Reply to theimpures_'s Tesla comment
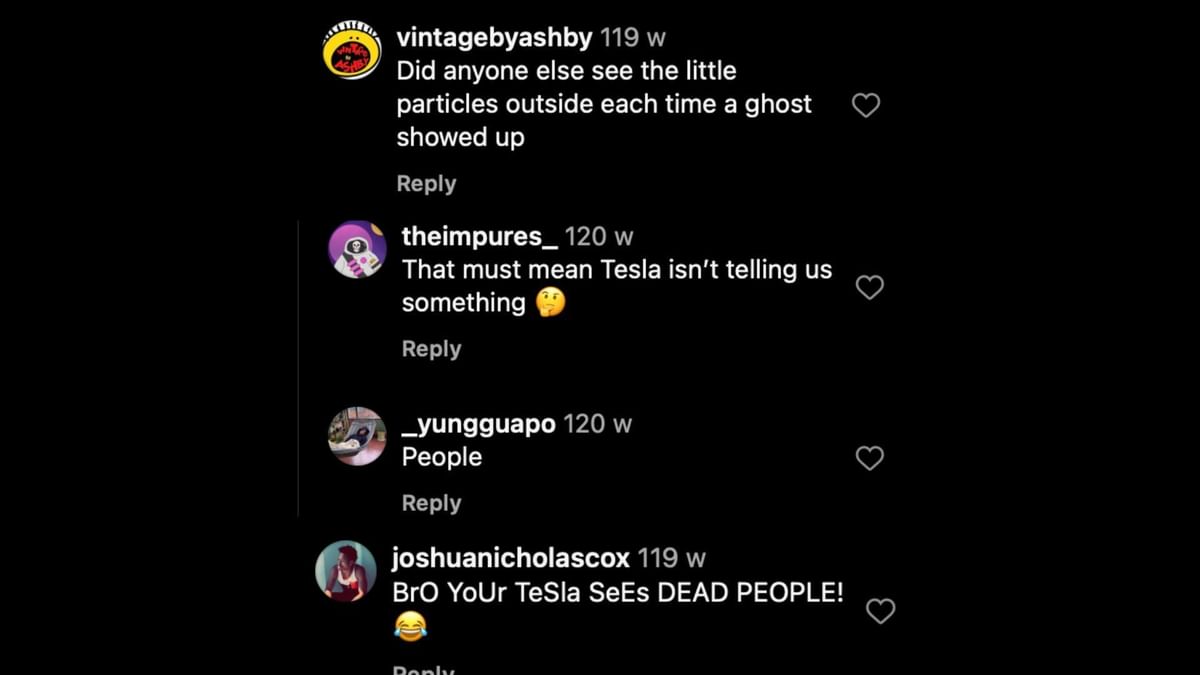1200x675 pixels. point(432,348)
